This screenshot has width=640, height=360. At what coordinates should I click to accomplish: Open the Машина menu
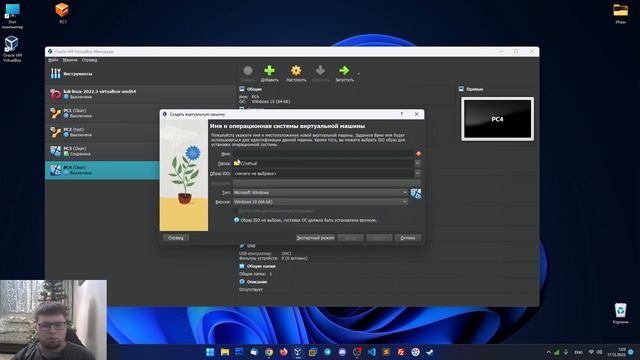(70, 60)
